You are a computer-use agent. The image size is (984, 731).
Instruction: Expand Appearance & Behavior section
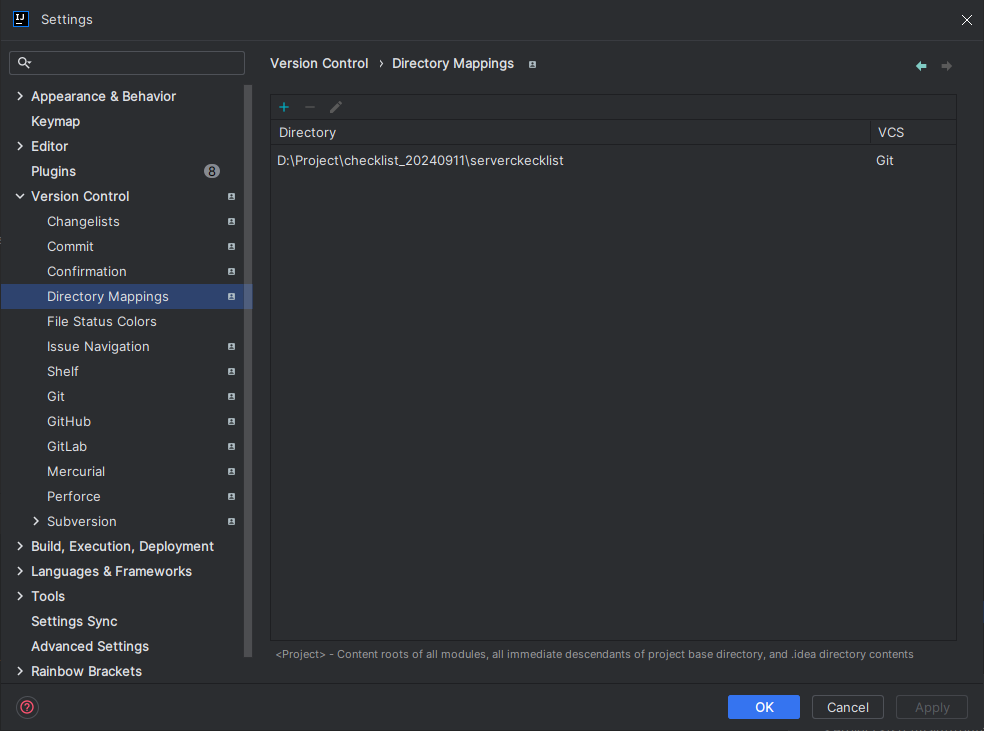20,96
